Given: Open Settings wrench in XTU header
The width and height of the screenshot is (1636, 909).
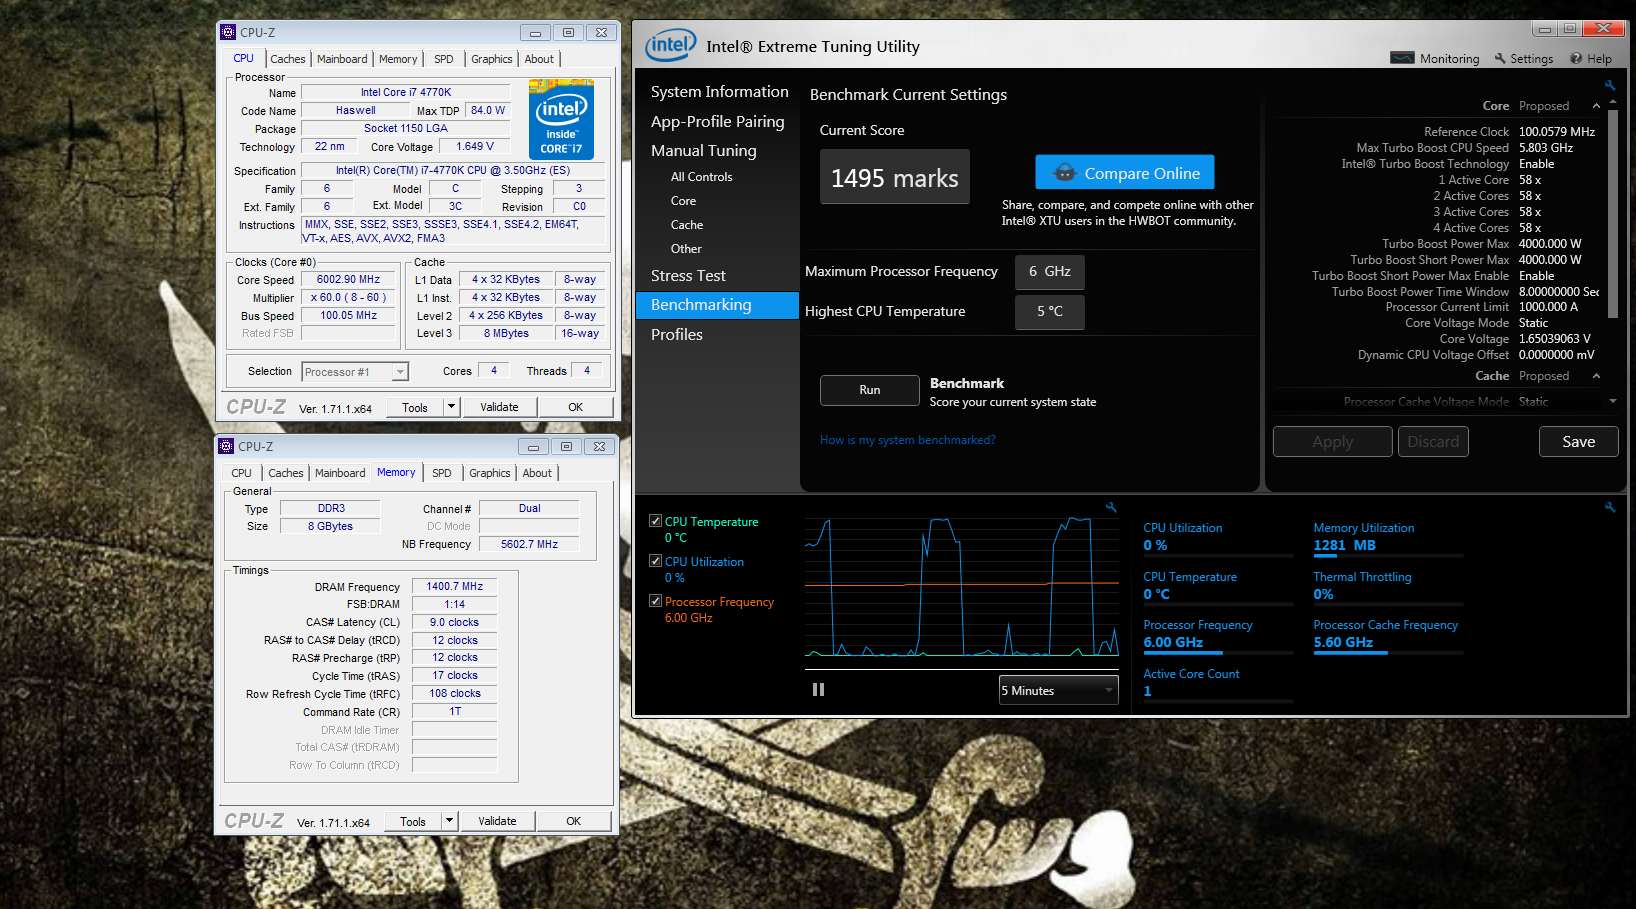Looking at the screenshot, I should click(1500, 58).
